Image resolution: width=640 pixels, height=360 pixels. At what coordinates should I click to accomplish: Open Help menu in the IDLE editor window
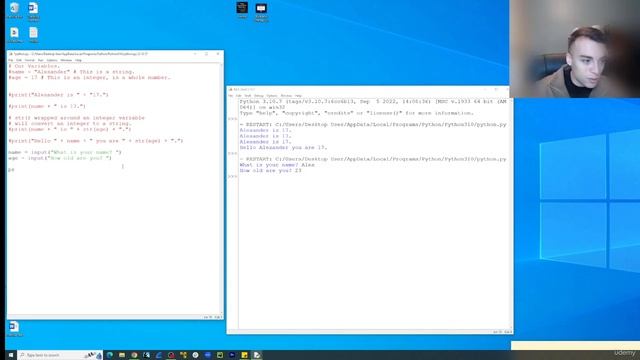[78, 60]
